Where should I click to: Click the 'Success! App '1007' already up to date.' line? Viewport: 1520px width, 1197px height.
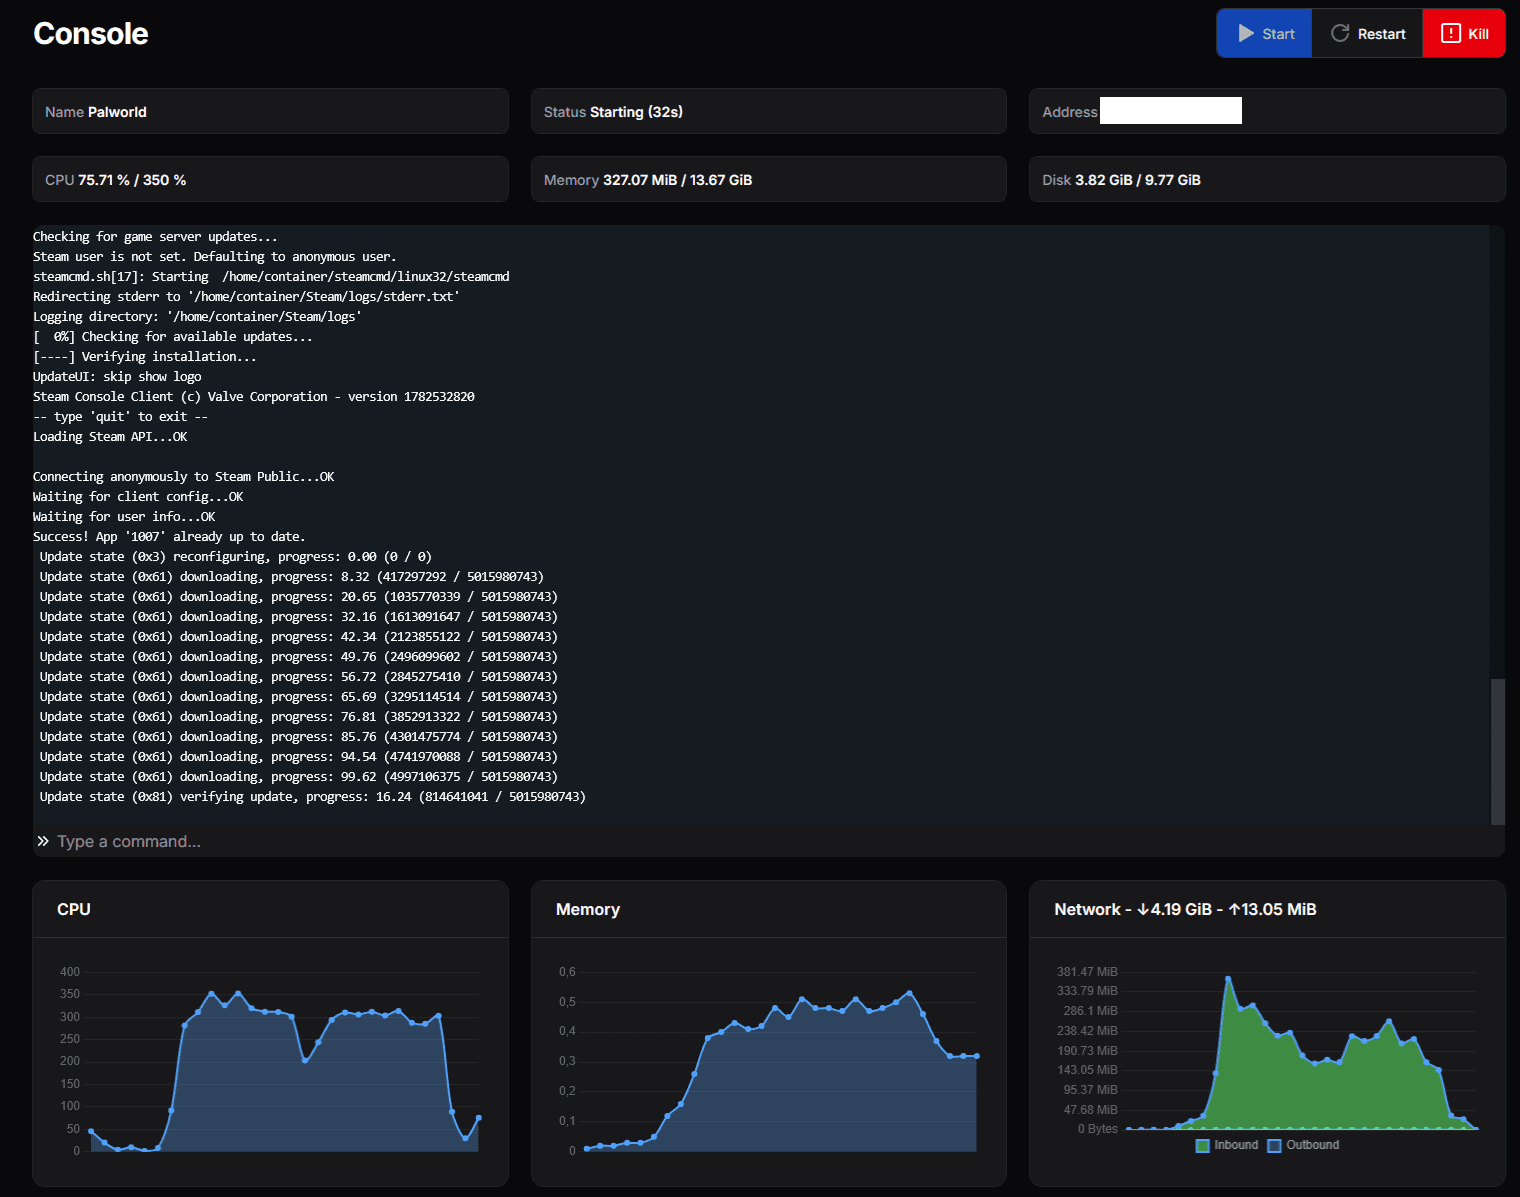click(x=169, y=537)
